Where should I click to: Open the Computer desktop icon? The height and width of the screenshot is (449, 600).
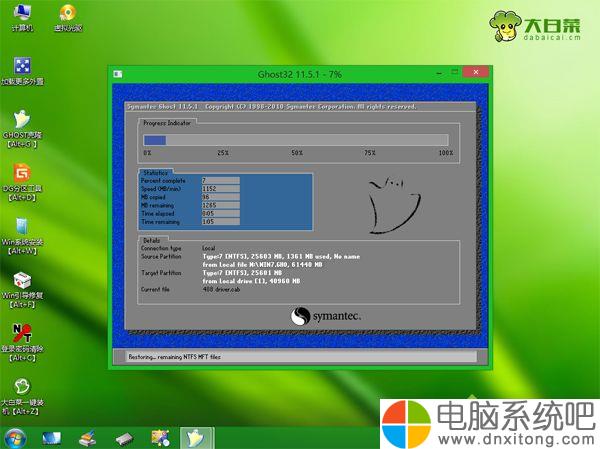(22, 17)
